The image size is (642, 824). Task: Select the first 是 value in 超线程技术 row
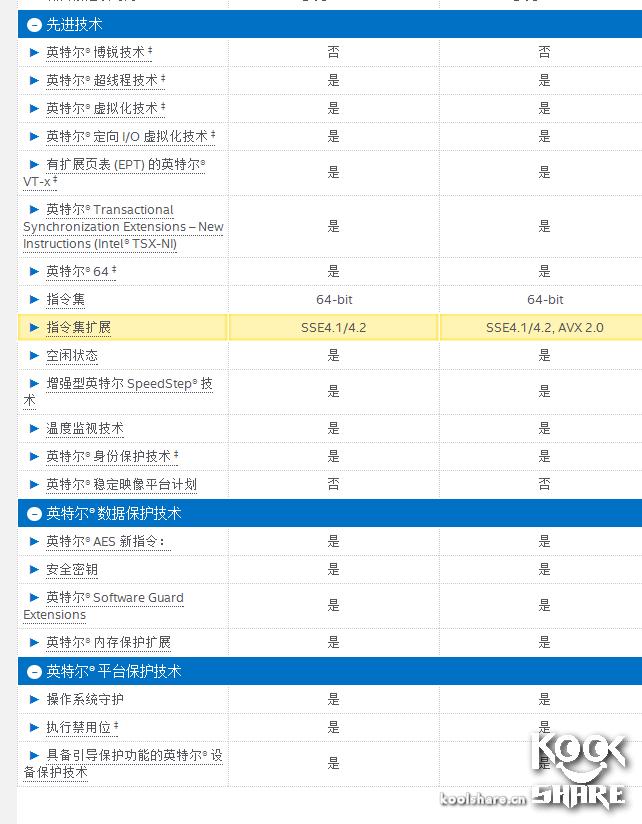pos(334,80)
